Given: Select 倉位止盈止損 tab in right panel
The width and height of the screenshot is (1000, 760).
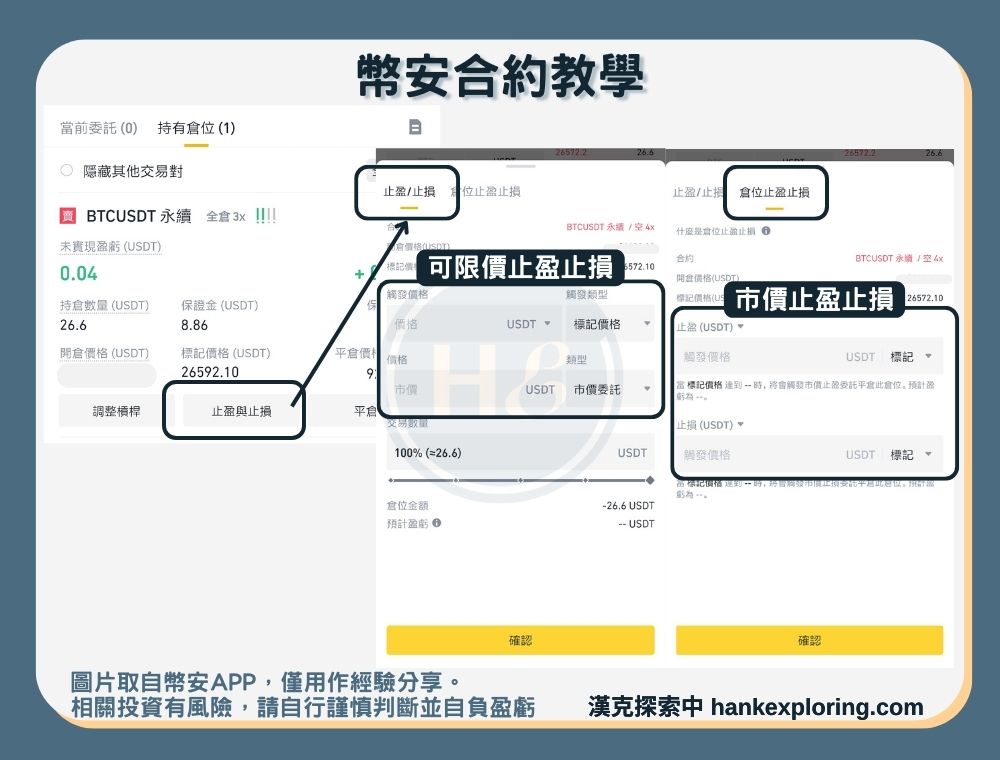Looking at the screenshot, I should tap(774, 192).
